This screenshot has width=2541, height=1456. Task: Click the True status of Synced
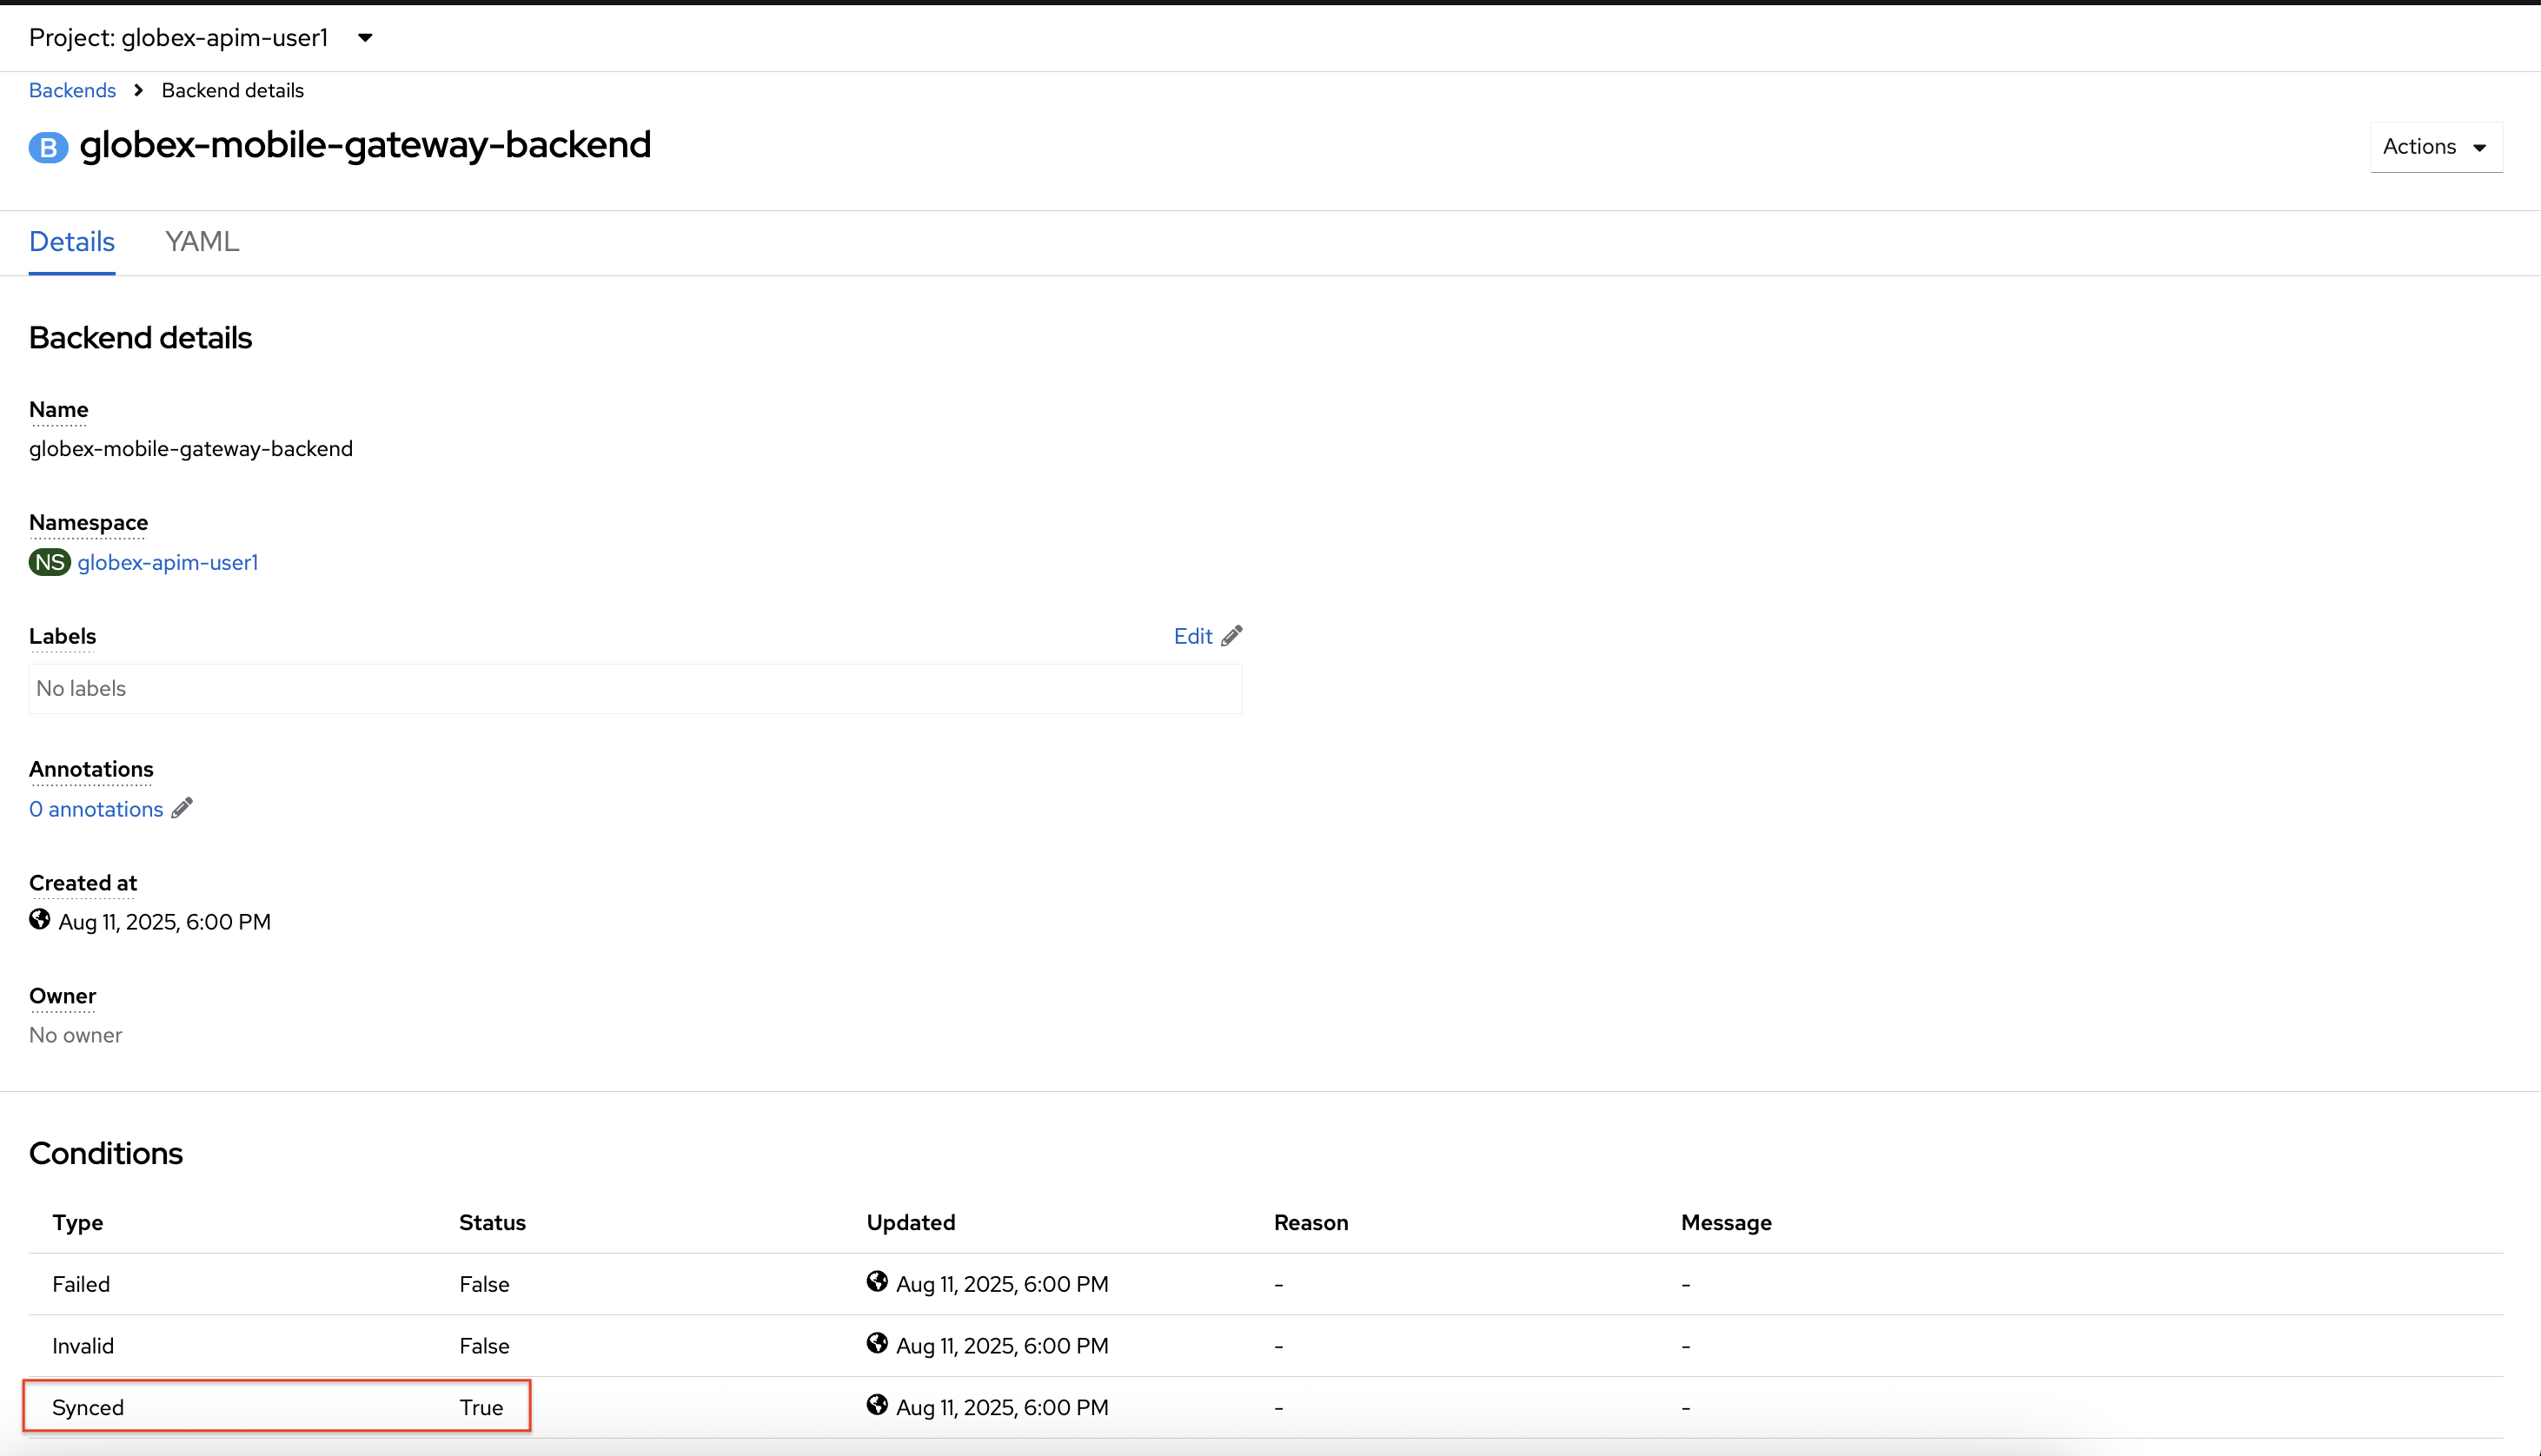point(481,1407)
